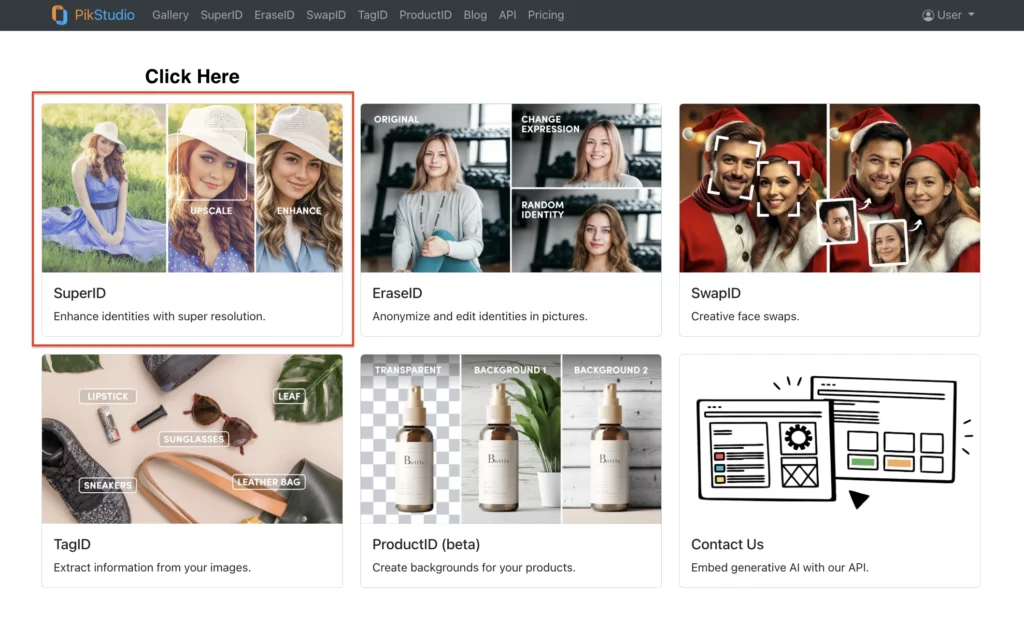Select SuperID in the top navigation
This screenshot has height=628, width=1024.
pos(221,15)
